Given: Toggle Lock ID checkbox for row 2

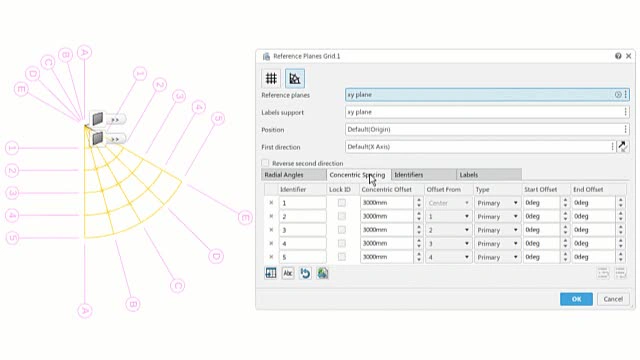Looking at the screenshot, I should [x=342, y=216].
